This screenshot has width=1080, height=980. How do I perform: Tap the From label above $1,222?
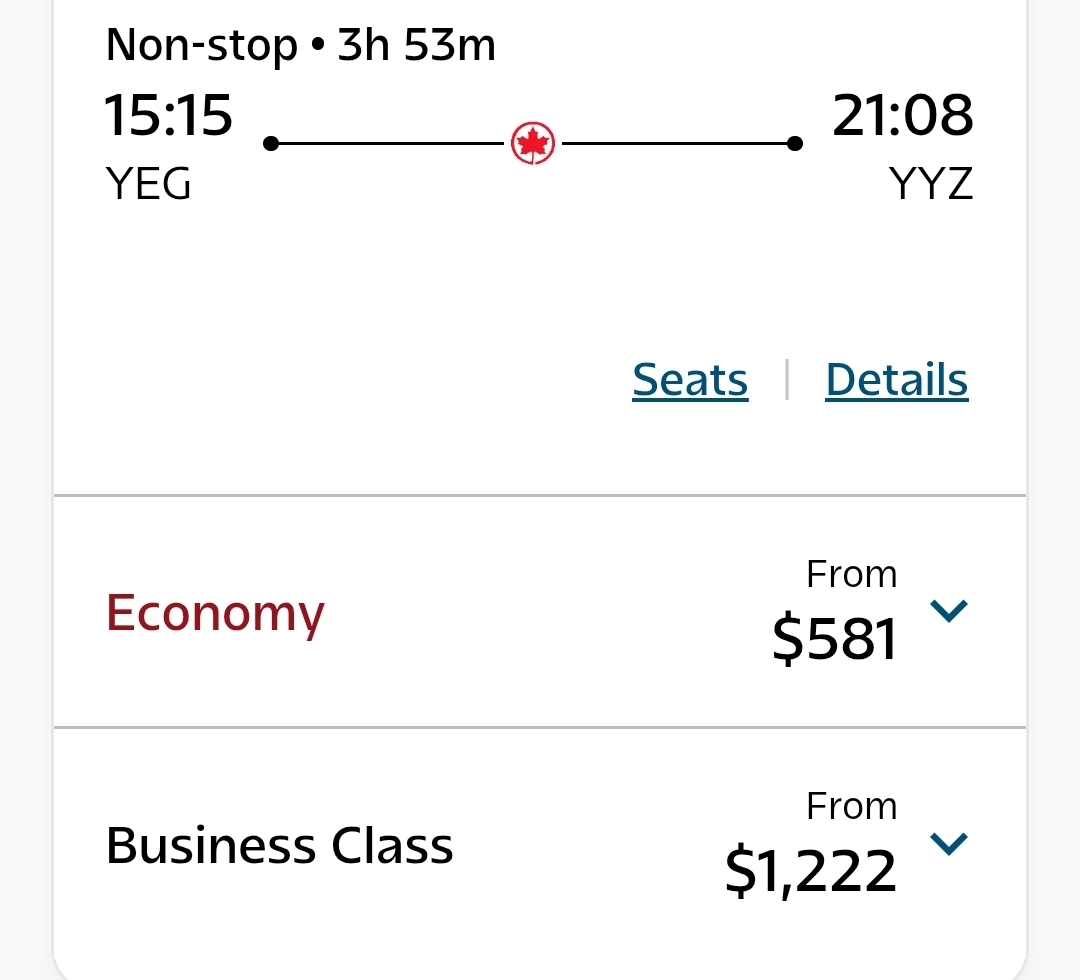pos(851,806)
